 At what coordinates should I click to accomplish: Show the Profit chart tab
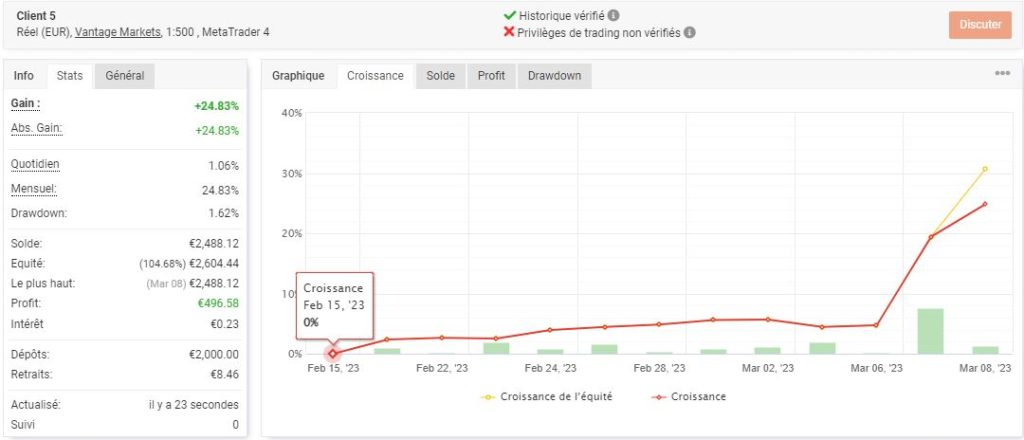pos(491,76)
